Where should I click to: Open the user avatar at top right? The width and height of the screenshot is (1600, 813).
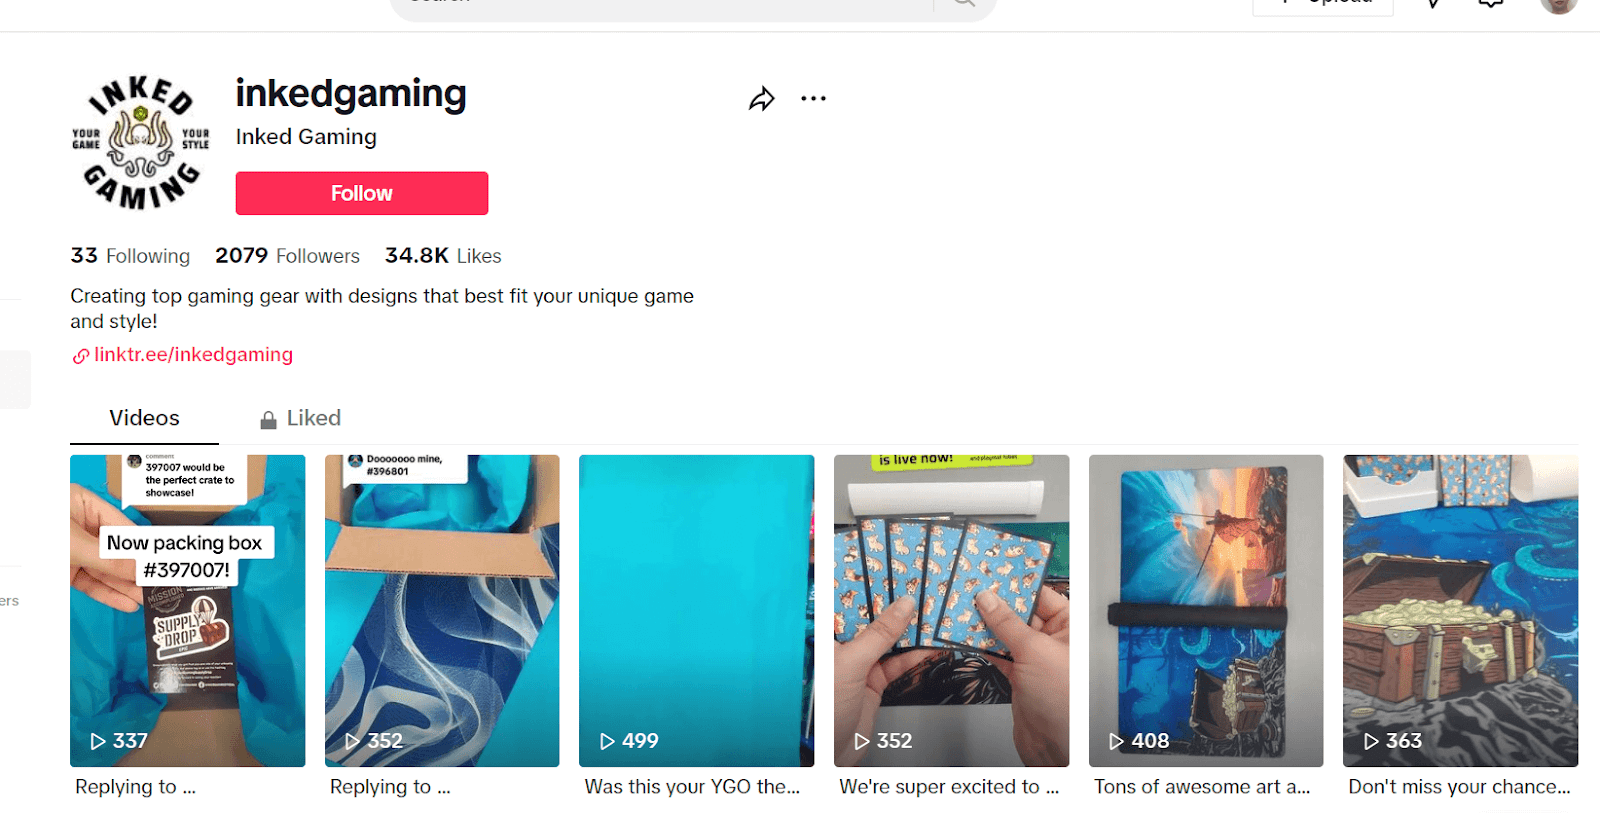tap(1558, 5)
